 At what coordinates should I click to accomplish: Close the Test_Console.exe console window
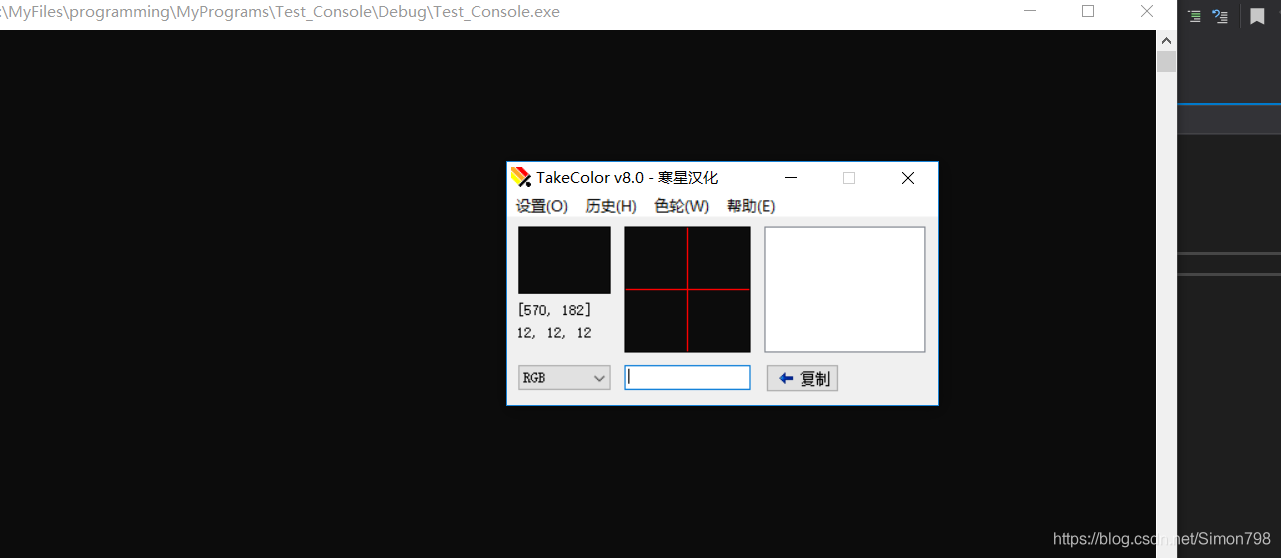tap(1147, 11)
